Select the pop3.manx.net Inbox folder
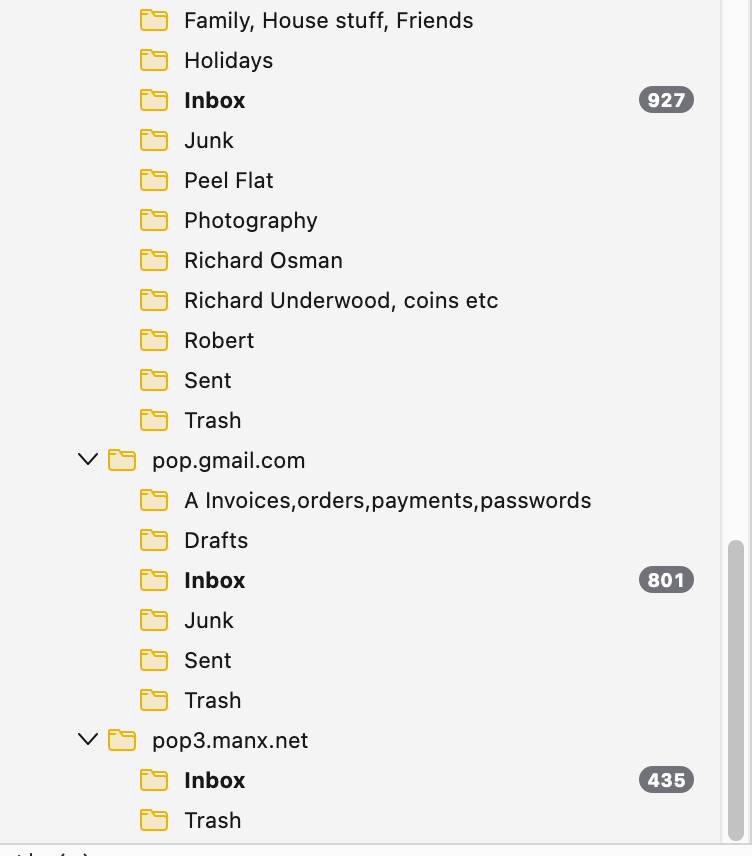This screenshot has width=752, height=856. click(214, 780)
